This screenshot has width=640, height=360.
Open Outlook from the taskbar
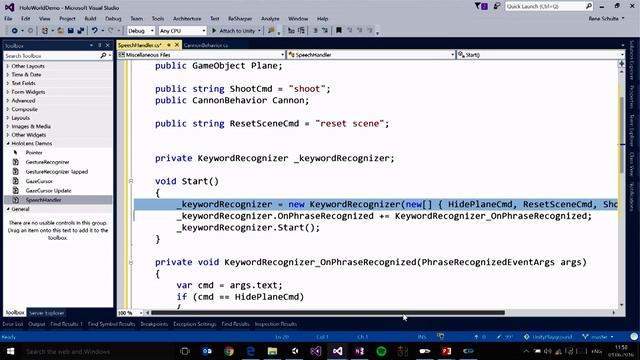tap(207, 351)
